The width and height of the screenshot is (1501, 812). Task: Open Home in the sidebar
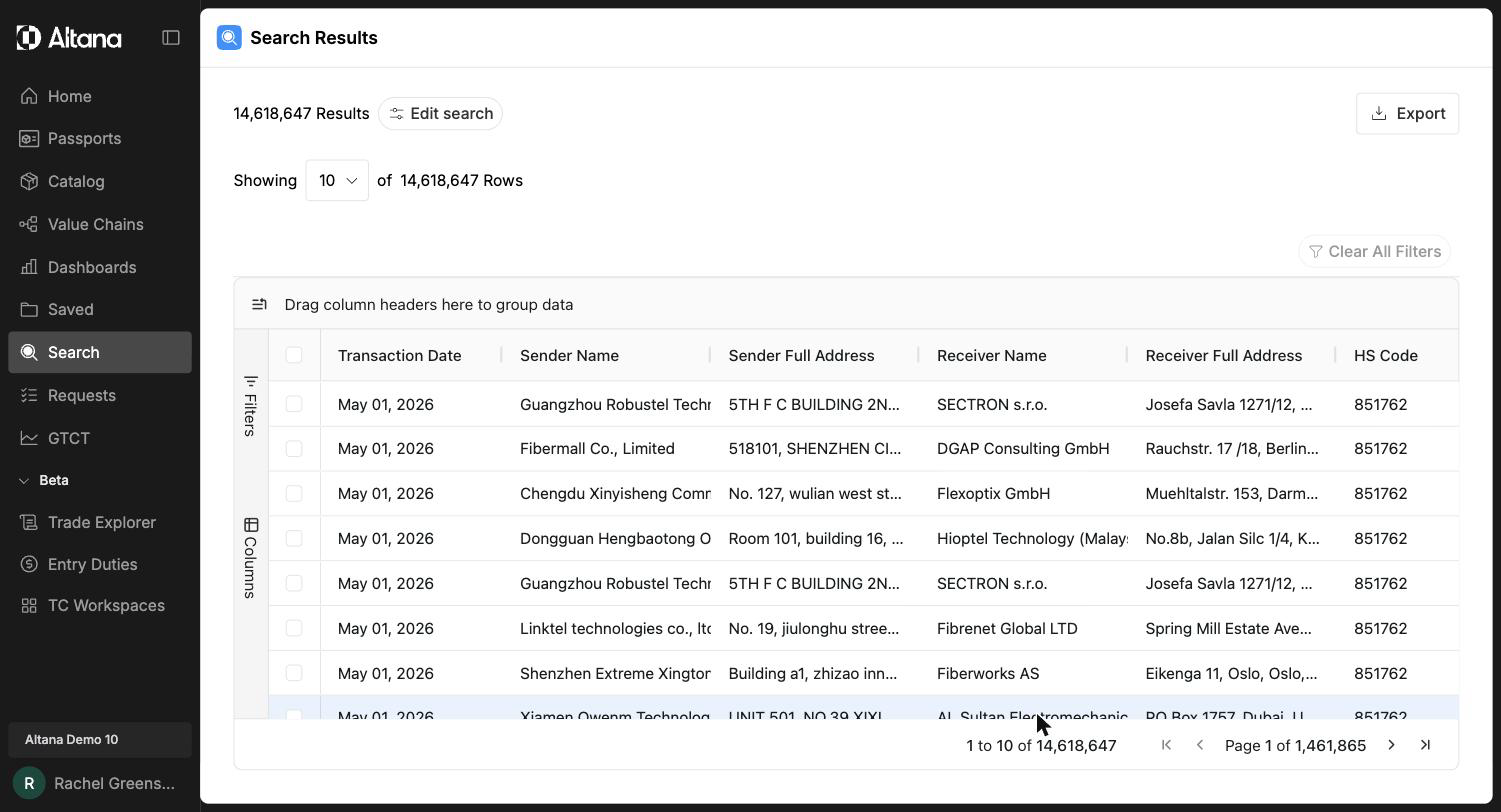pos(100,96)
